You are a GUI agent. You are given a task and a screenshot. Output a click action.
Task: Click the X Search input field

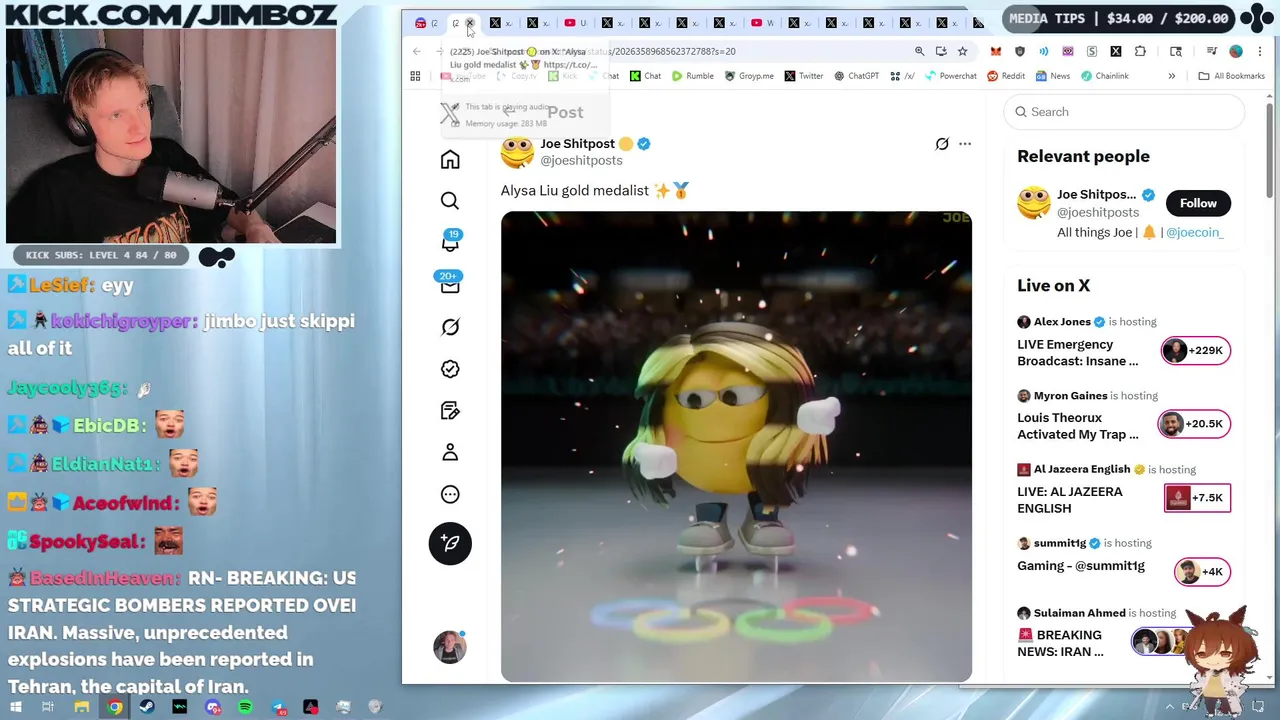point(1124,112)
